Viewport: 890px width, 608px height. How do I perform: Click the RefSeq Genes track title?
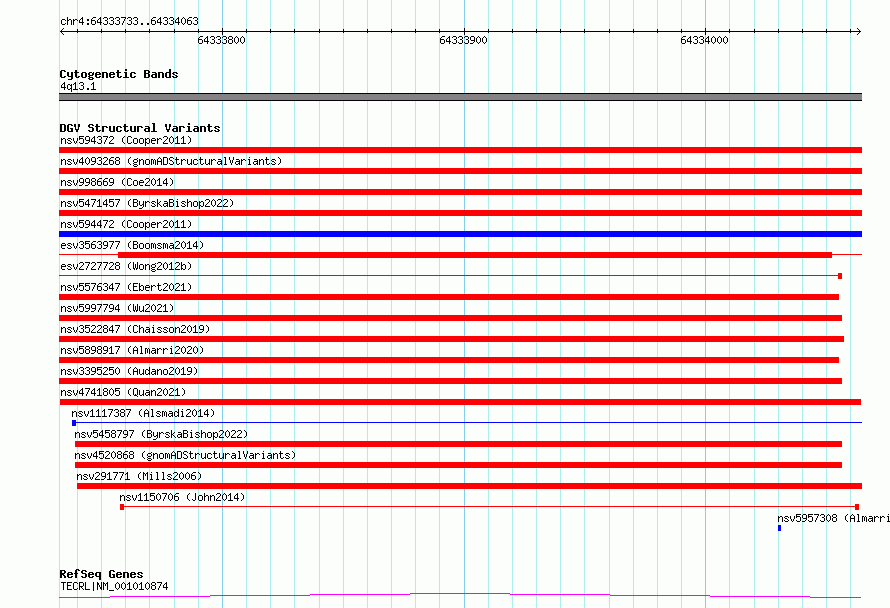pos(101,574)
